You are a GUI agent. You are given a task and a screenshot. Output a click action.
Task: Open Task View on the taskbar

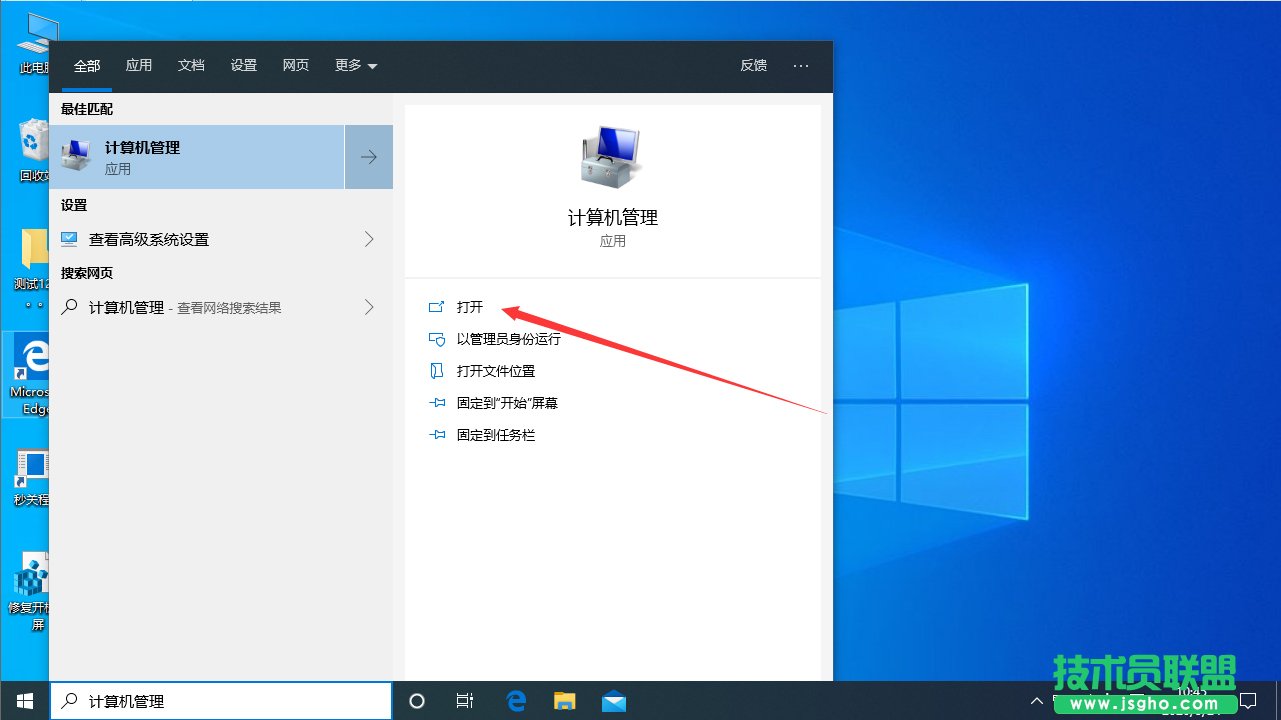(x=464, y=701)
